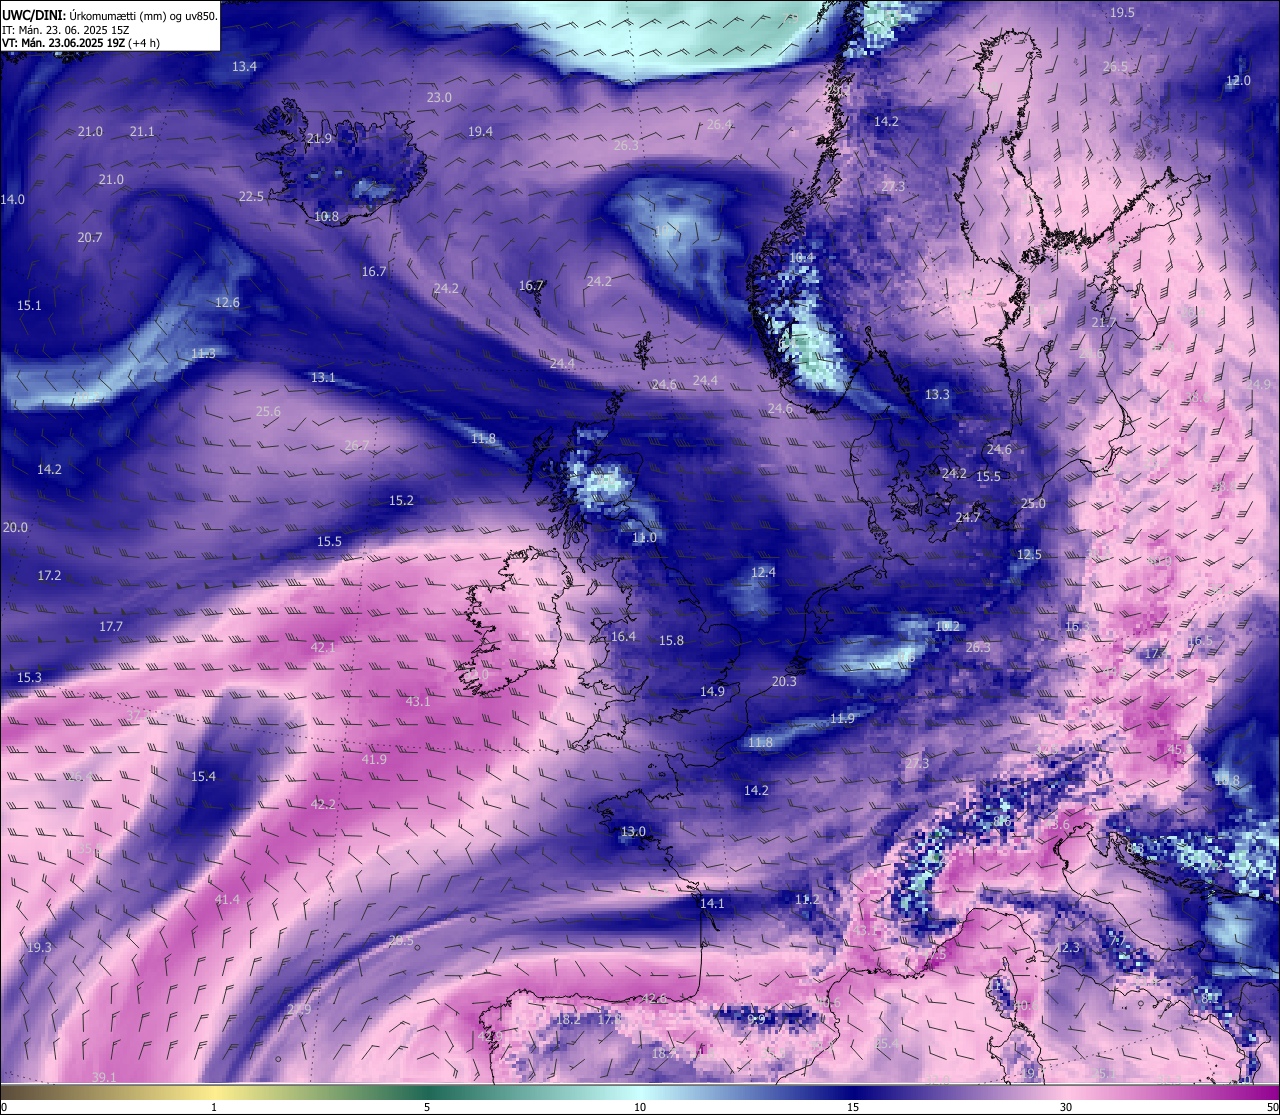Click the 20.3 value label
Viewport: 1280px width, 1115px height.
click(784, 681)
